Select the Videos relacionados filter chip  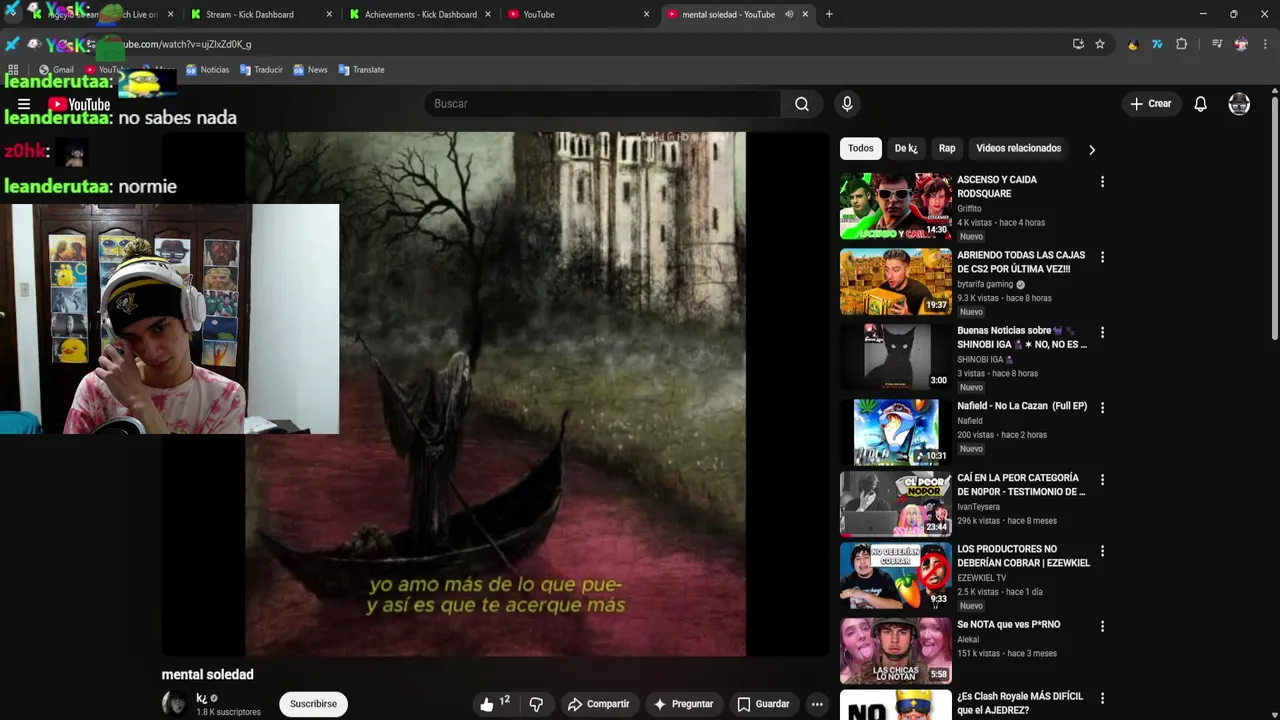[1018, 148]
